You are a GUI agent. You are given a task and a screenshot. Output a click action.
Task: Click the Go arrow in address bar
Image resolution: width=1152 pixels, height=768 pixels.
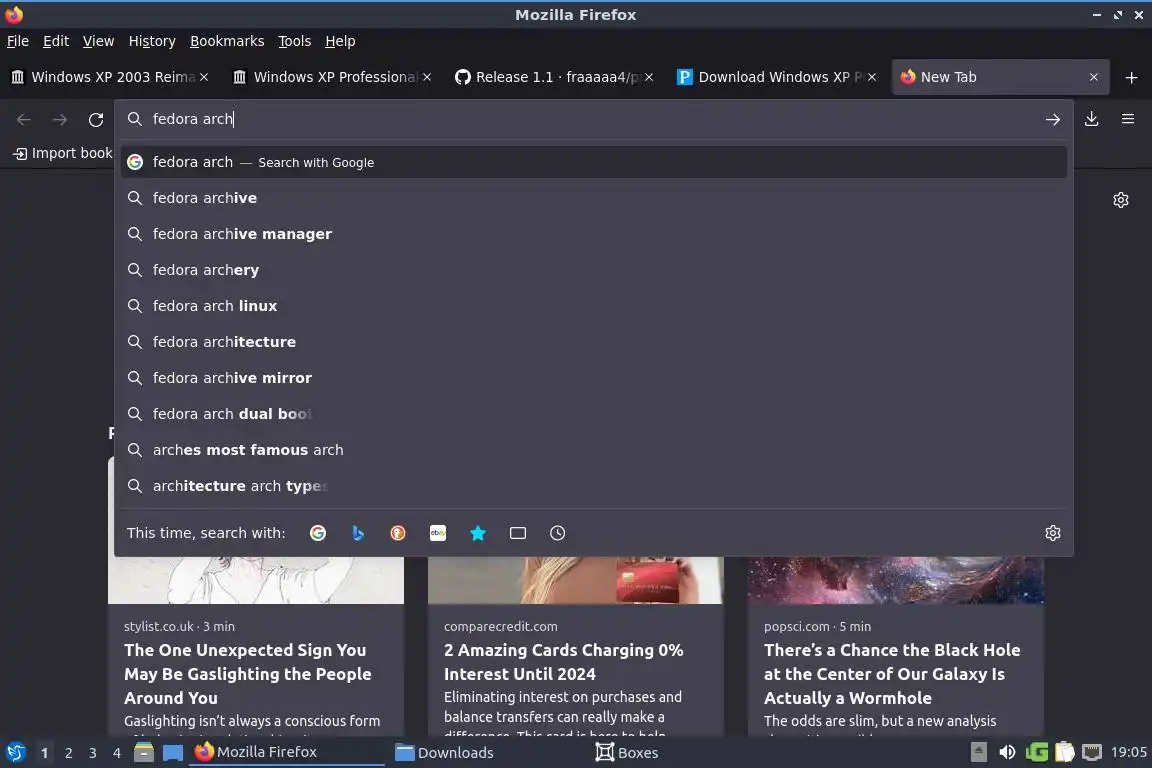point(1053,119)
